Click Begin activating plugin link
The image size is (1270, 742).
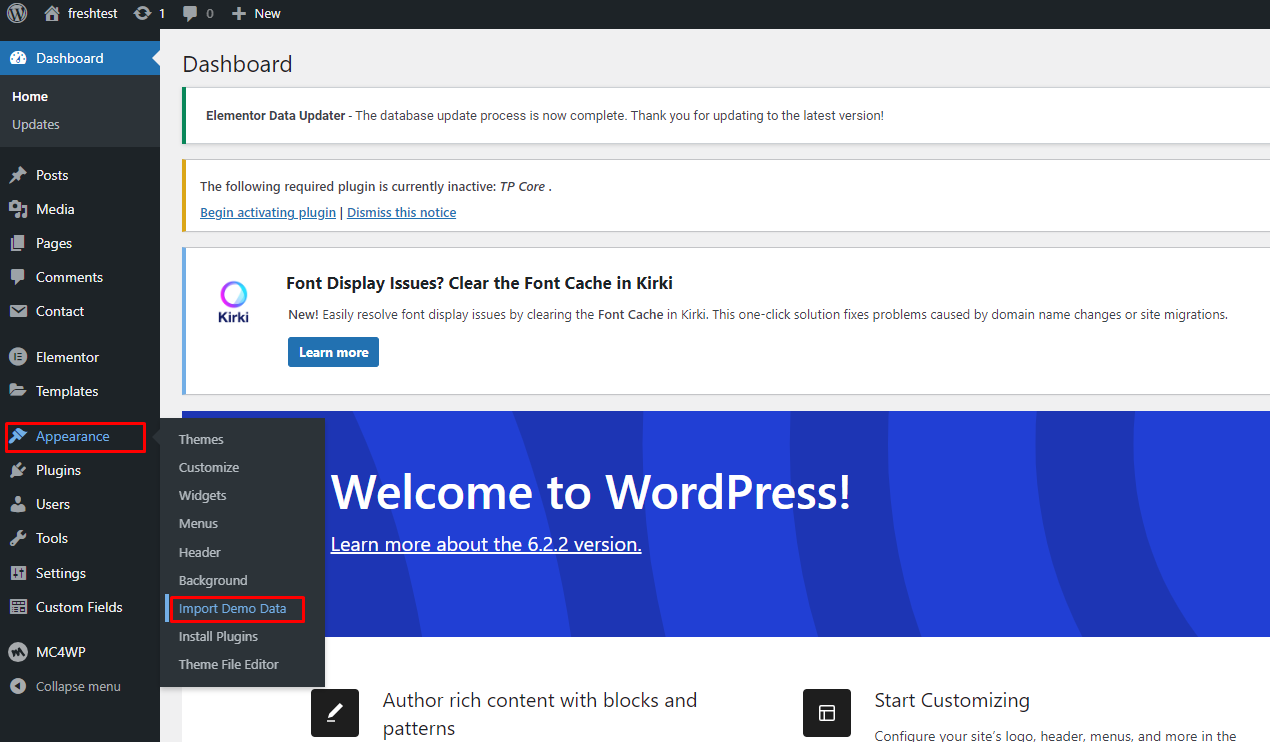(x=268, y=212)
